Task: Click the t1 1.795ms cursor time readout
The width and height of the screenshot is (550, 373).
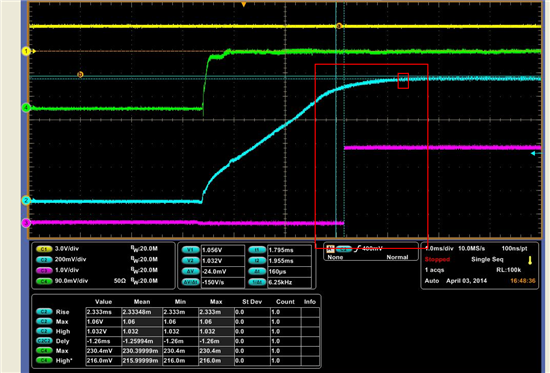Action: (280, 250)
